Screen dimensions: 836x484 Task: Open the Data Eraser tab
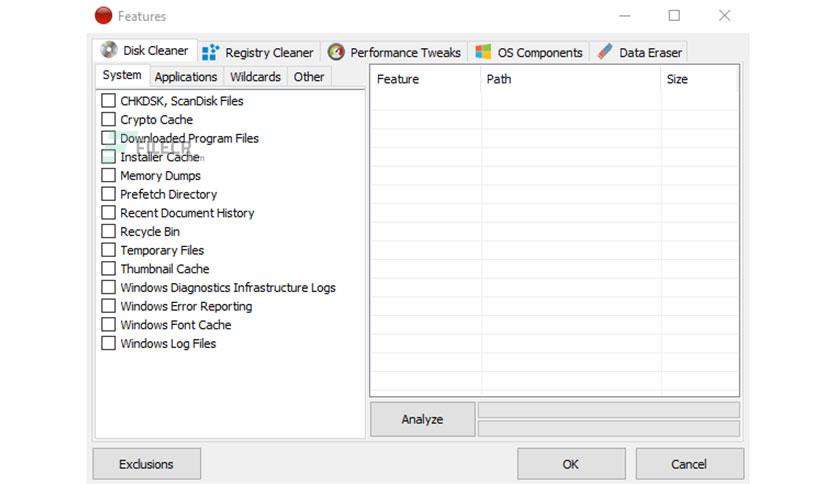coord(639,52)
